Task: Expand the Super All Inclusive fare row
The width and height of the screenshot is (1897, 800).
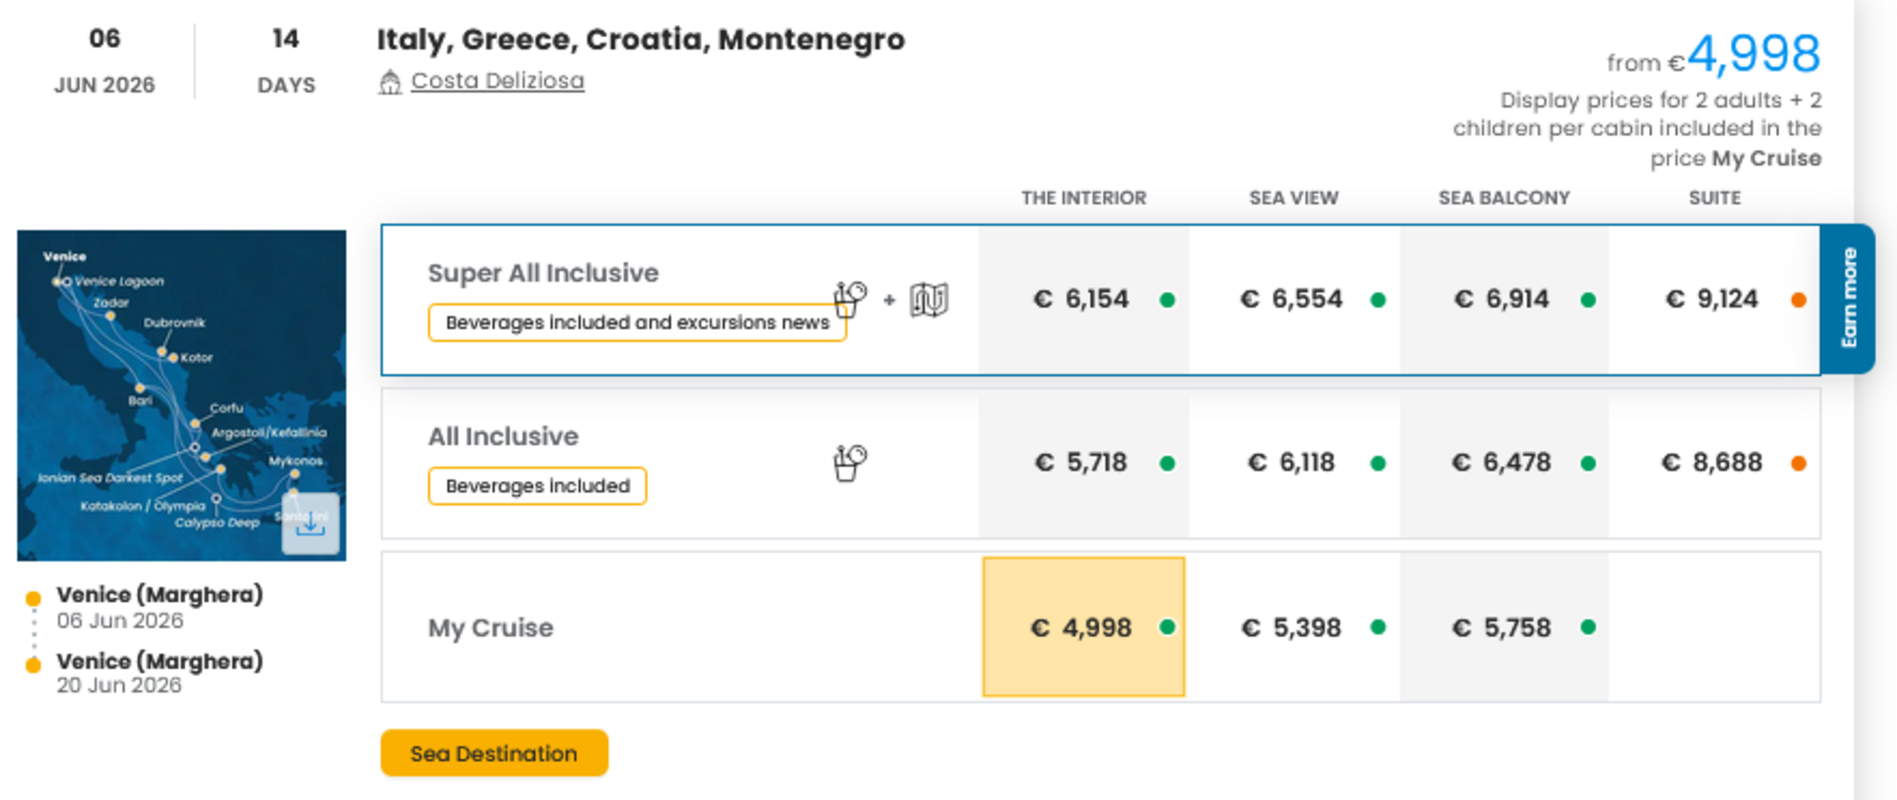Action: [543, 273]
